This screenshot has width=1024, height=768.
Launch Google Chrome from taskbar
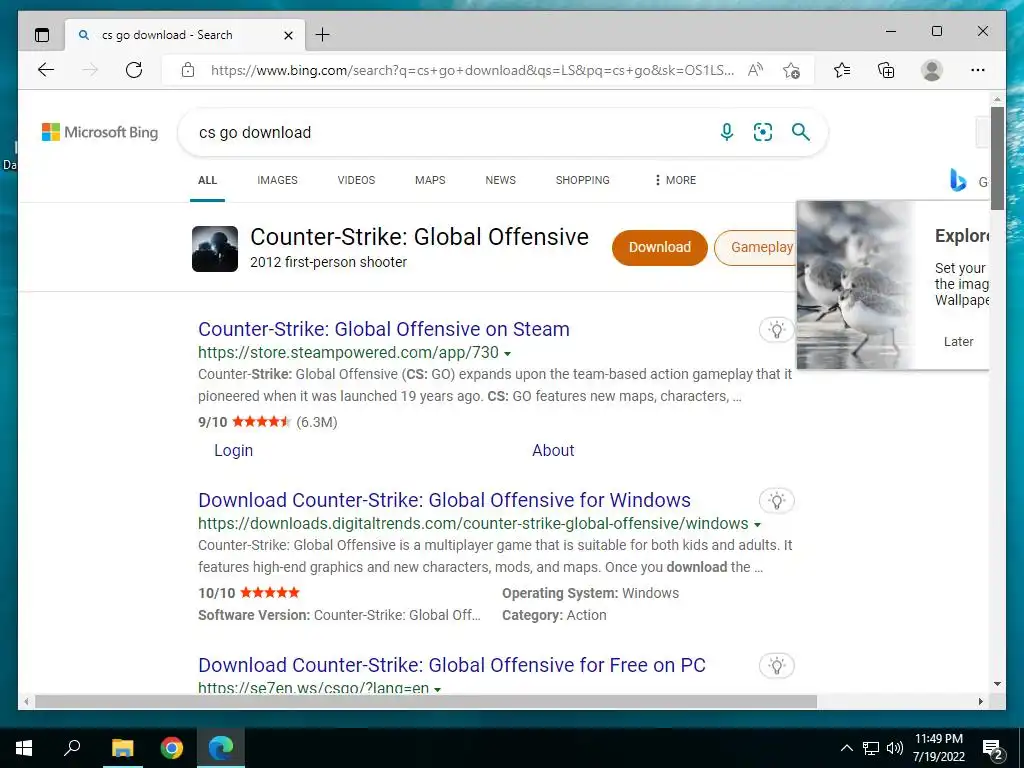(x=172, y=748)
